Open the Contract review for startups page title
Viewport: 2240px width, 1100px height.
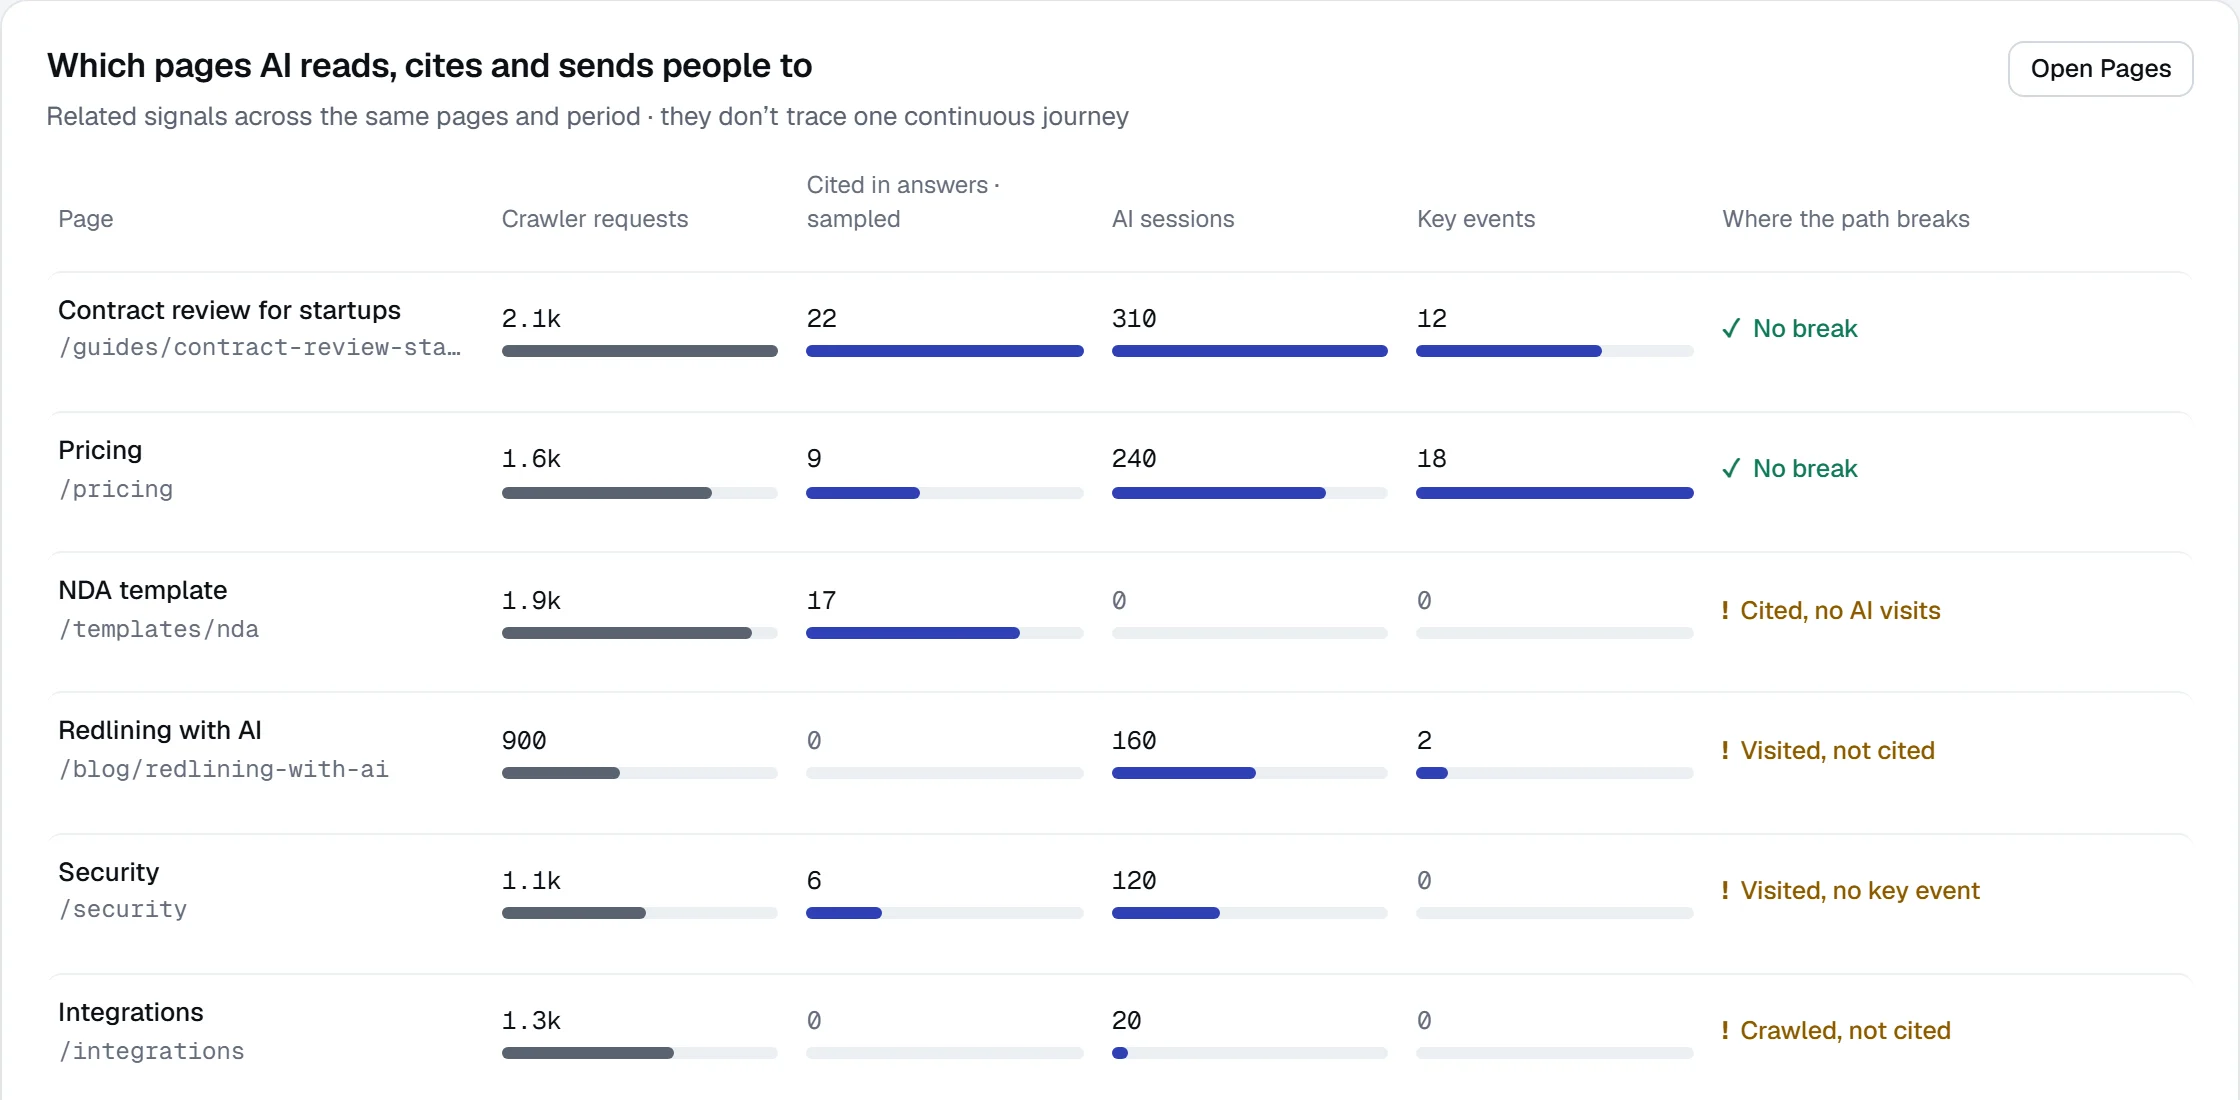(x=229, y=310)
